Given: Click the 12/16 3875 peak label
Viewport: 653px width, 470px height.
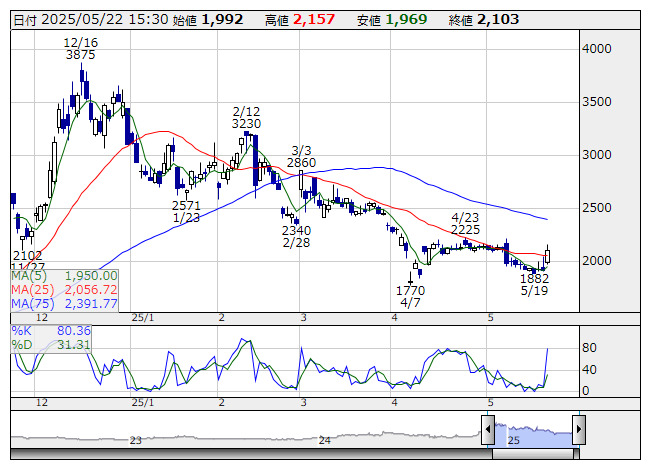Looking at the screenshot, I should pyautogui.click(x=80, y=48).
